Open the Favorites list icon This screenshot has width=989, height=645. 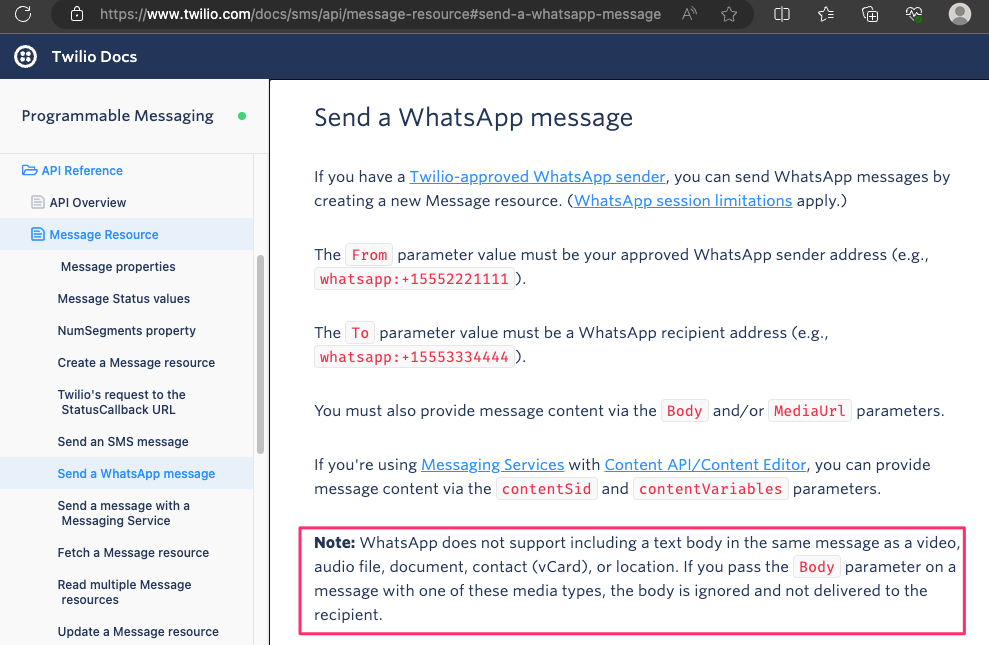(x=826, y=14)
